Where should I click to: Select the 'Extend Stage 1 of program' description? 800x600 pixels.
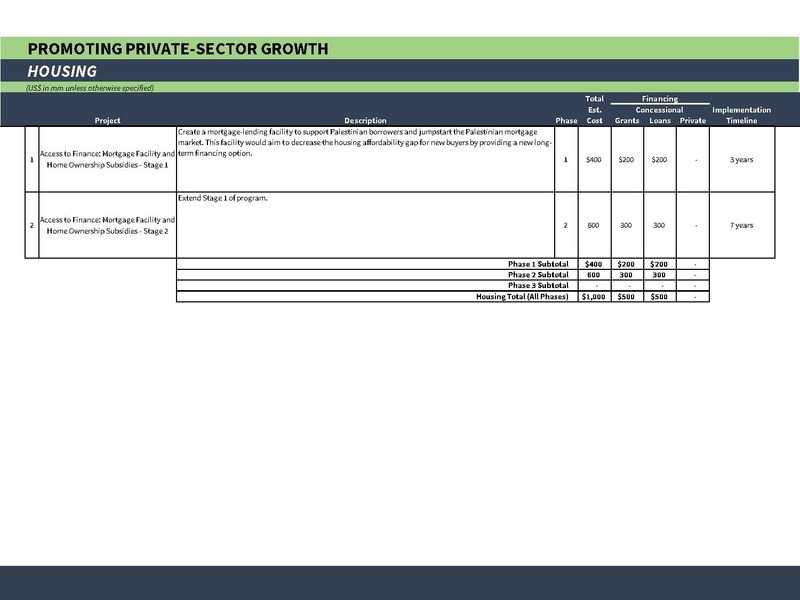(x=224, y=199)
